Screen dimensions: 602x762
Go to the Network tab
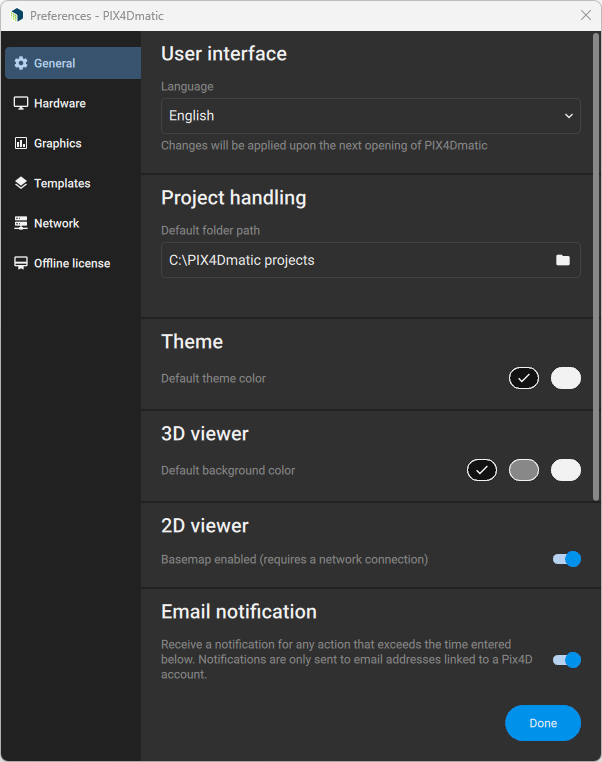point(73,223)
